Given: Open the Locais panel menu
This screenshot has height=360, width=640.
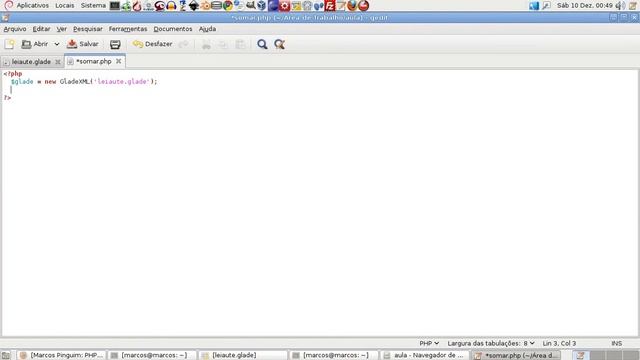Looking at the screenshot, I should 64,5.
